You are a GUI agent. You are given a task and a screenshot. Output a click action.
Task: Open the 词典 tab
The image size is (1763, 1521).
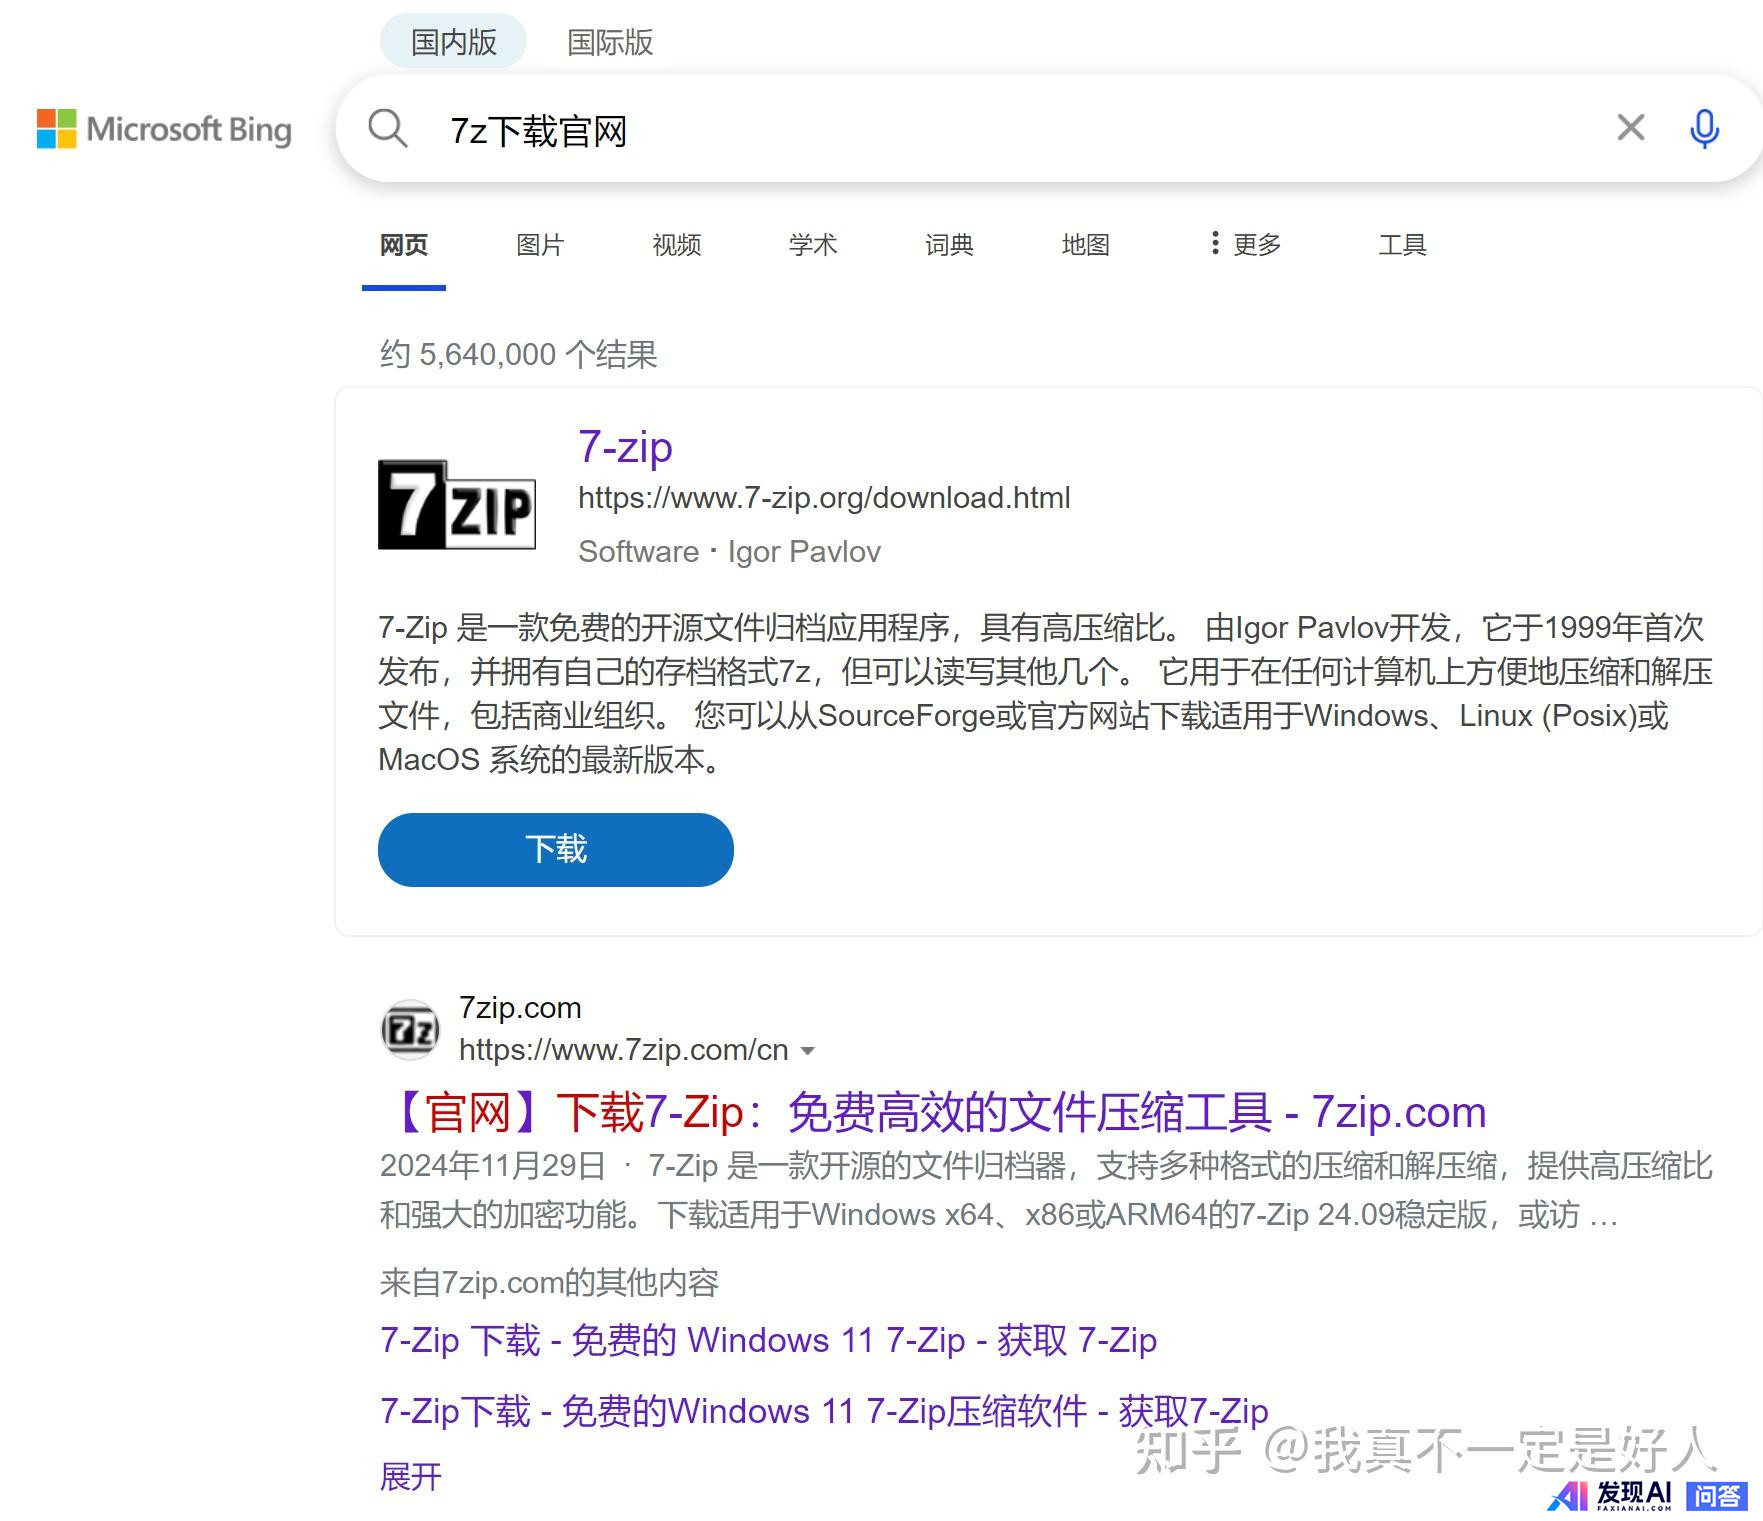point(949,245)
